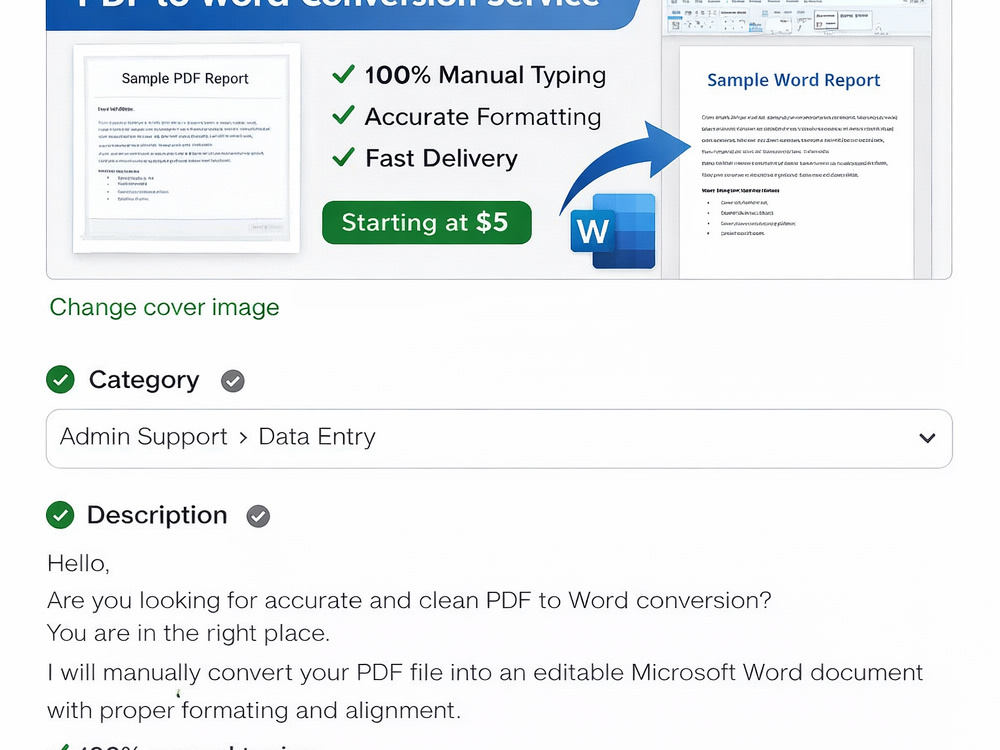This screenshot has width=1000, height=750.
Task: Click 'I will manually convert your PDF' line
Action: (485, 673)
